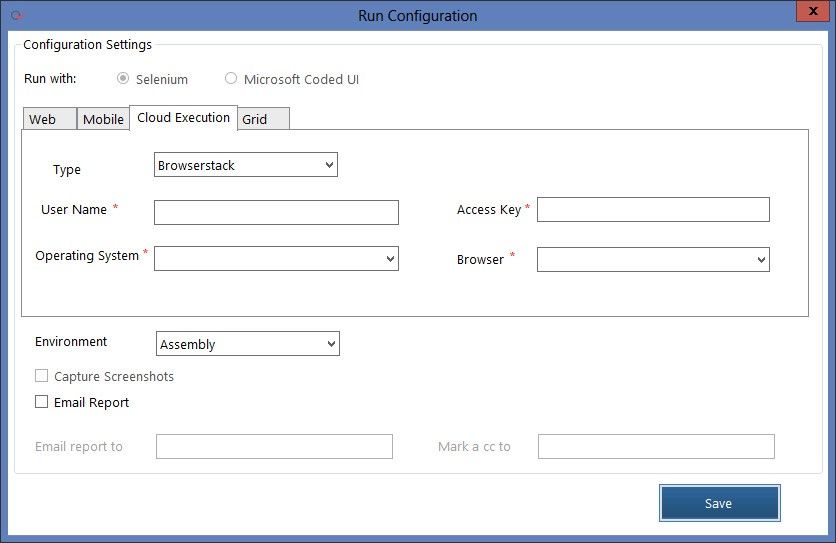
Task: Switch to the Web tab
Action: (50, 118)
